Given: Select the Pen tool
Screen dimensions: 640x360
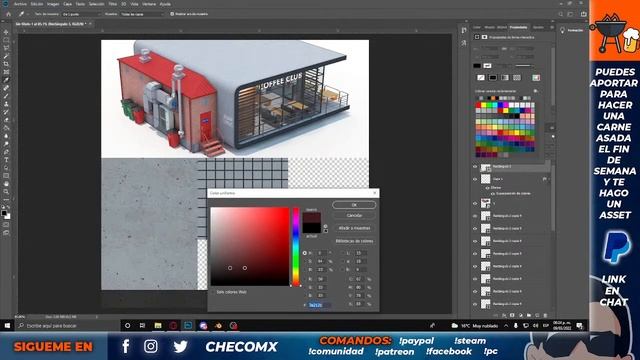Looking at the screenshot, I should tap(6, 152).
